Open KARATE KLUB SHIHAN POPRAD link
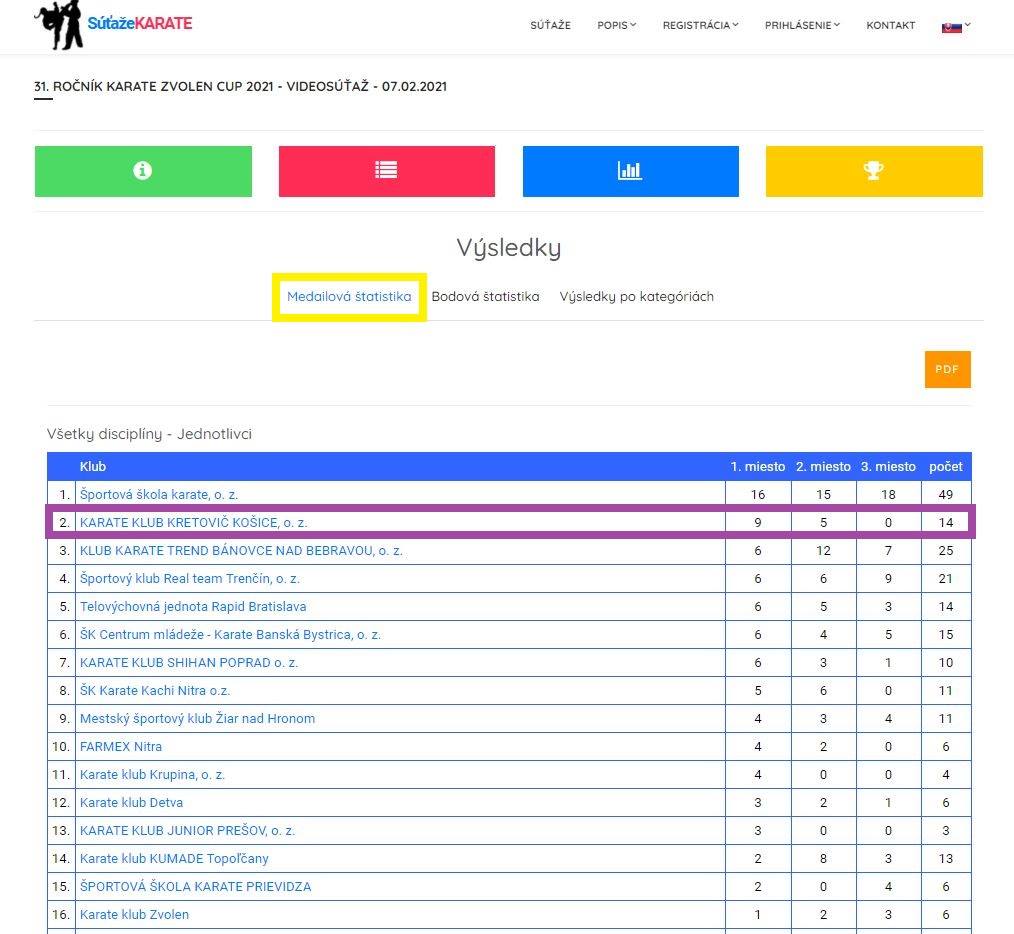The width and height of the screenshot is (1014, 934). [x=189, y=662]
